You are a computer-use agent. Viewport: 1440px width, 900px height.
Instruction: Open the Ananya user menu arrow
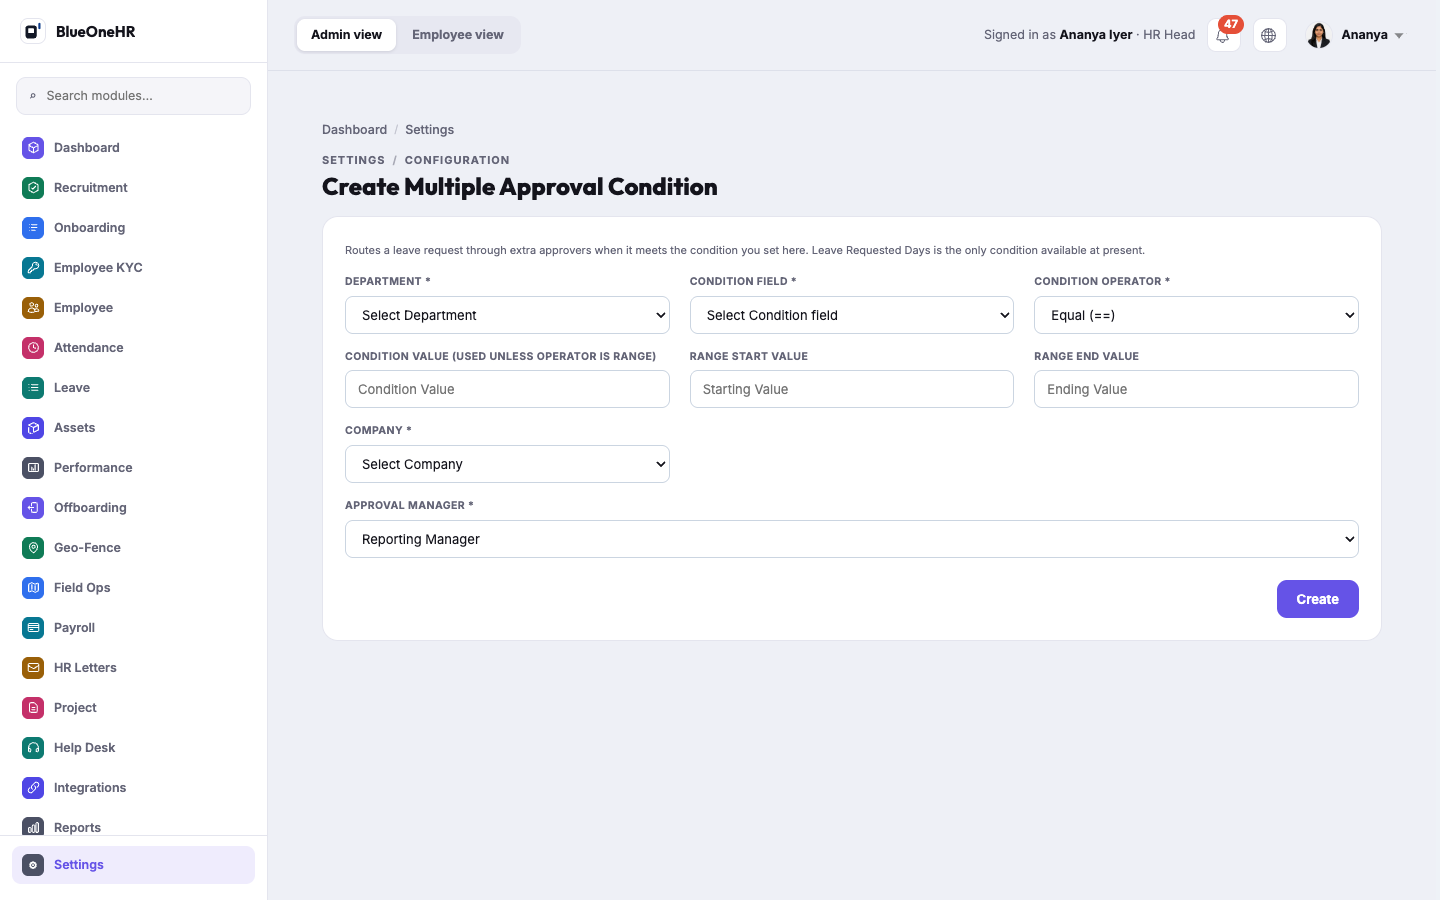[1399, 36]
